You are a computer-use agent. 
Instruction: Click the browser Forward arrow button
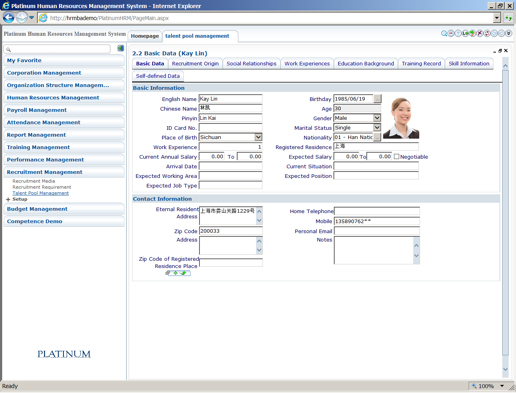pos(22,18)
